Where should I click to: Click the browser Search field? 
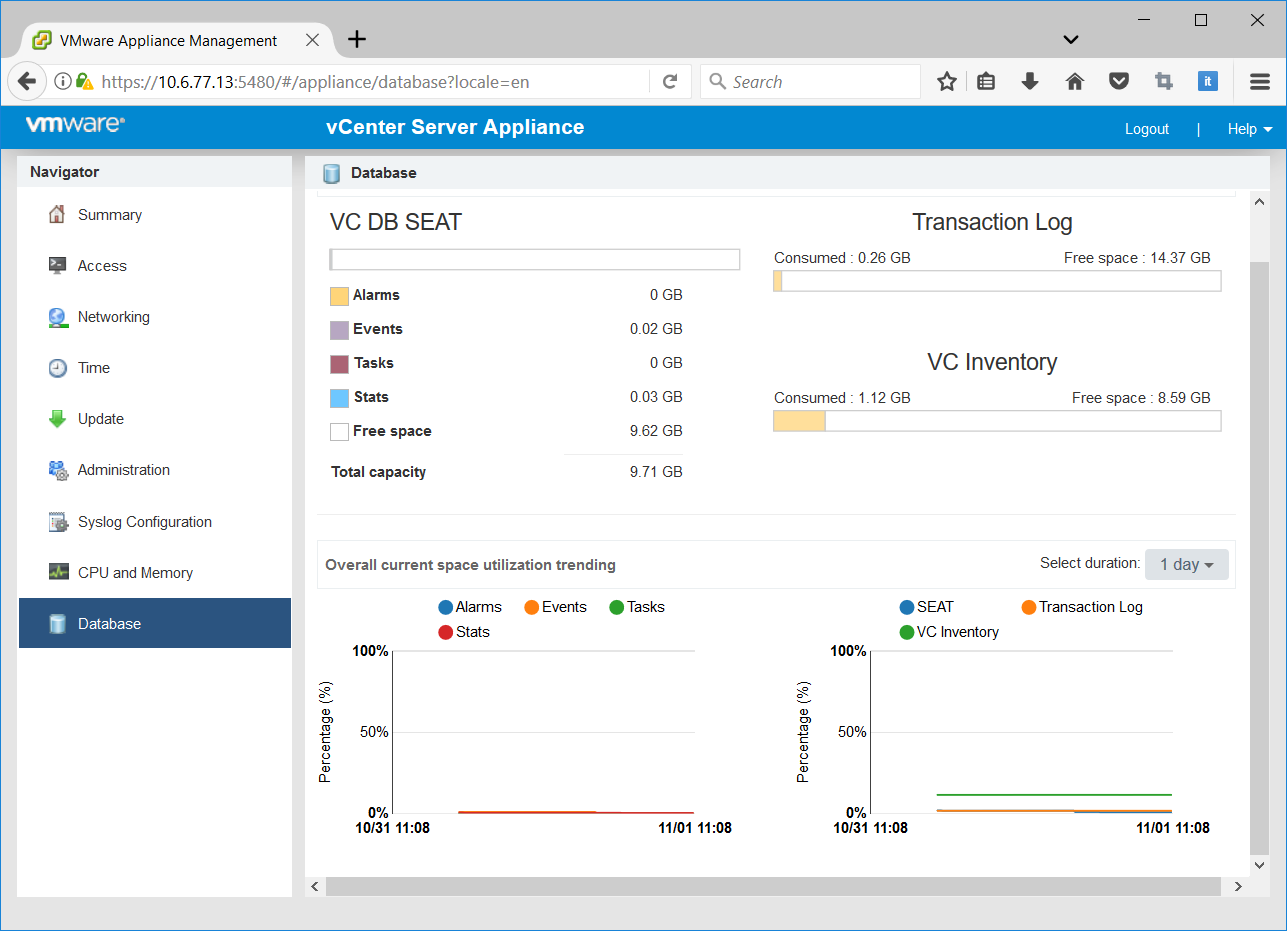[810, 82]
